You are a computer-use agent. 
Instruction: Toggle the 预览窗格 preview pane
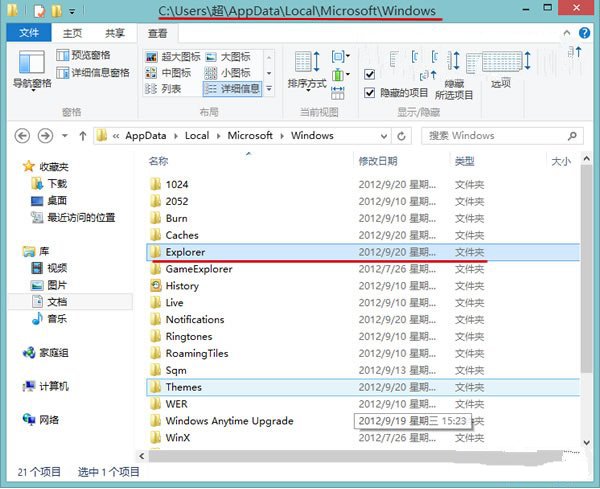[83, 55]
